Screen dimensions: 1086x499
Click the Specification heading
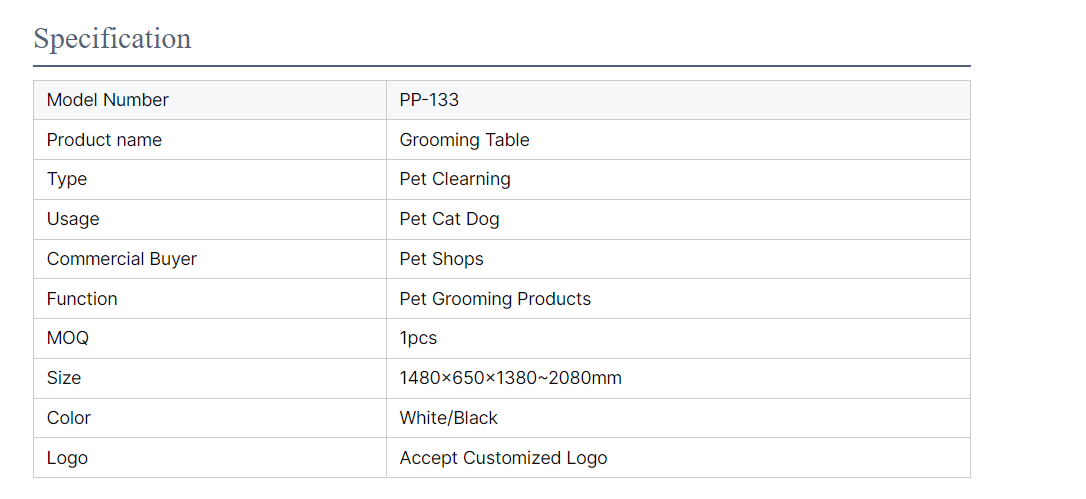click(x=112, y=38)
